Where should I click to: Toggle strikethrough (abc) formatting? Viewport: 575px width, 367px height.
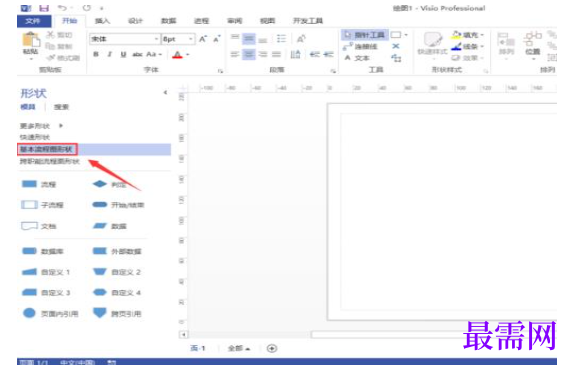137,54
